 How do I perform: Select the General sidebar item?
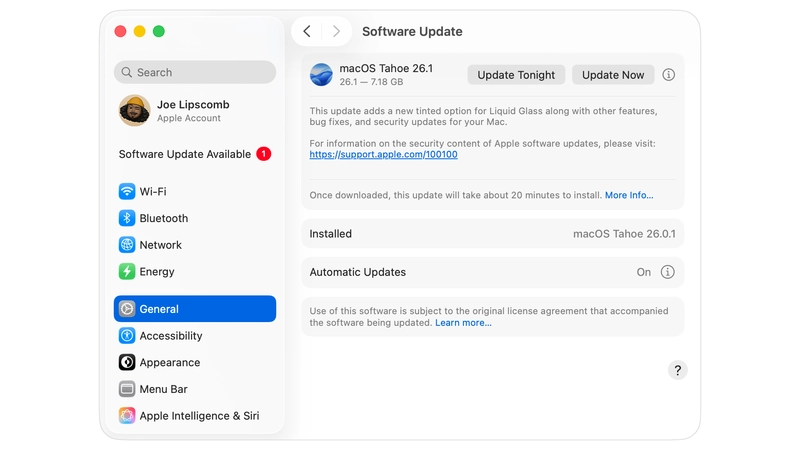point(194,309)
